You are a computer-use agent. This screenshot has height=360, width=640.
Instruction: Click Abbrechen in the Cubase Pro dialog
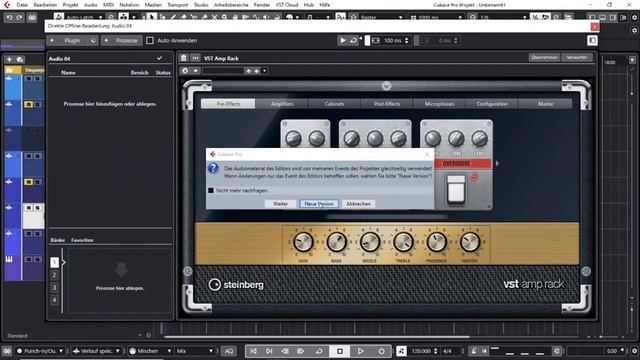coord(358,204)
